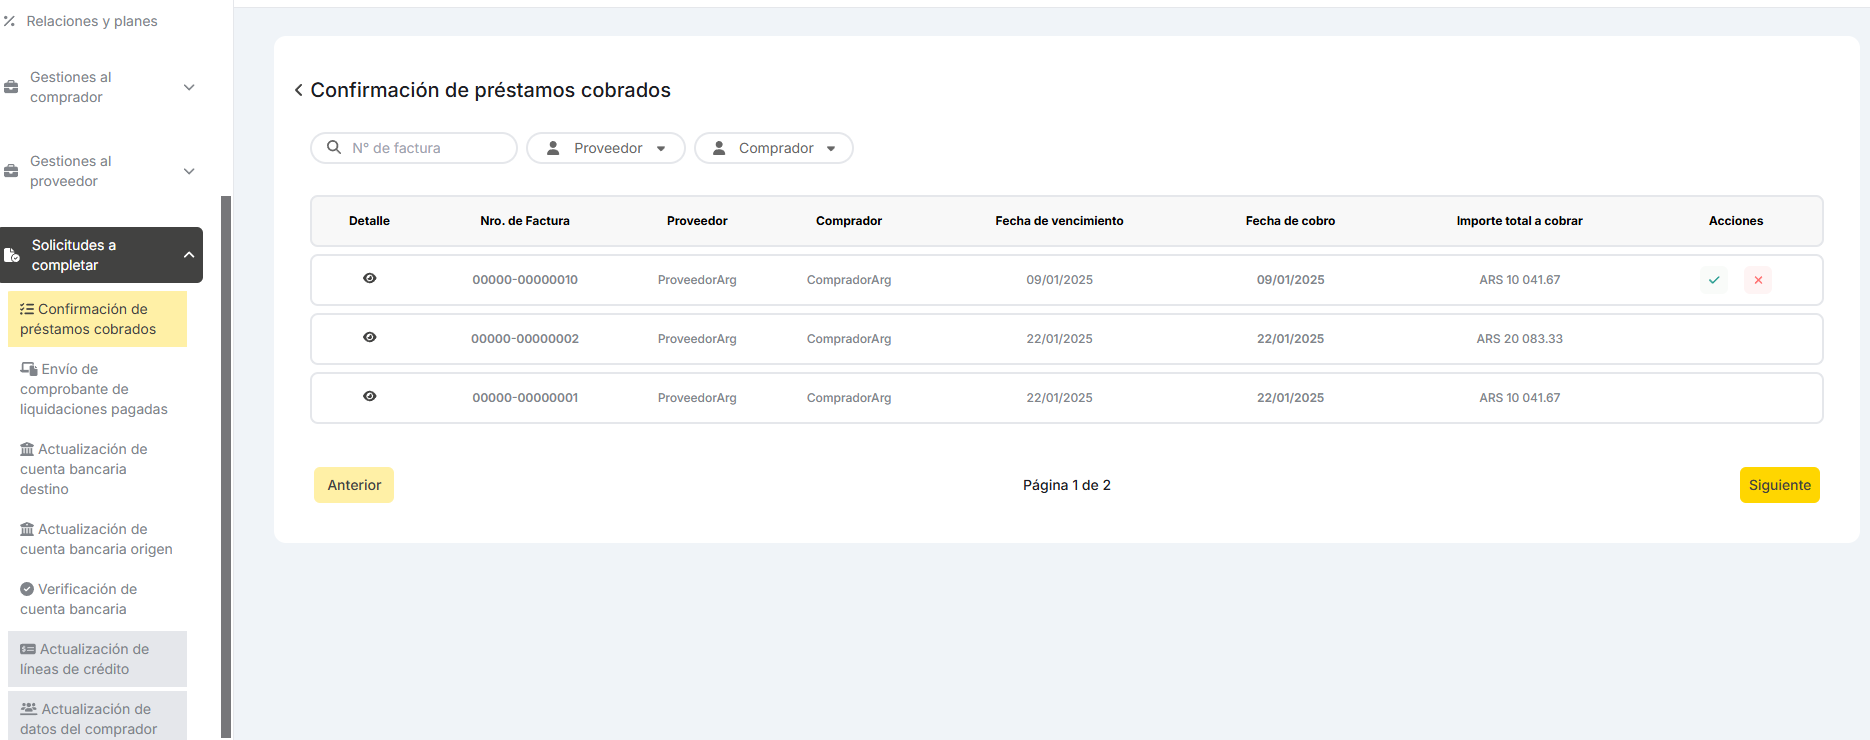This screenshot has height=740, width=1870.
Task: Click the briefcase icon next to Gestiones al comprador
Action: click(12, 87)
